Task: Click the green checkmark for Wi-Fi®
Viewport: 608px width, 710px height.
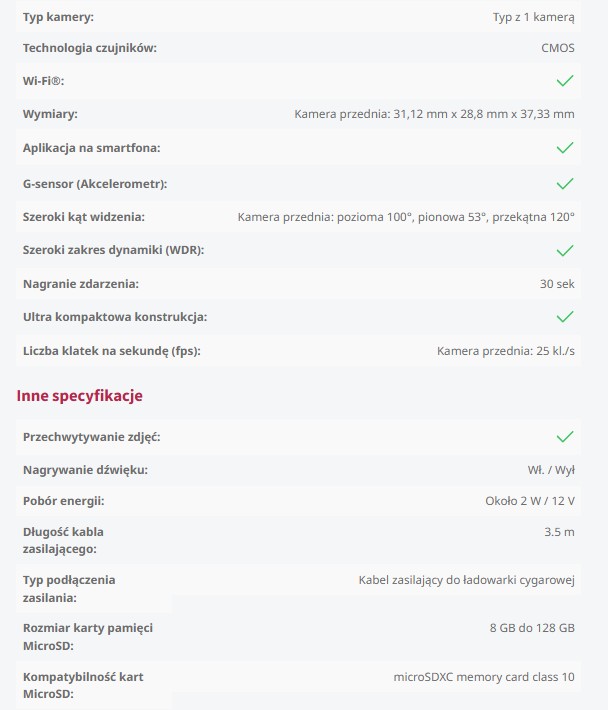Action: coord(565,81)
